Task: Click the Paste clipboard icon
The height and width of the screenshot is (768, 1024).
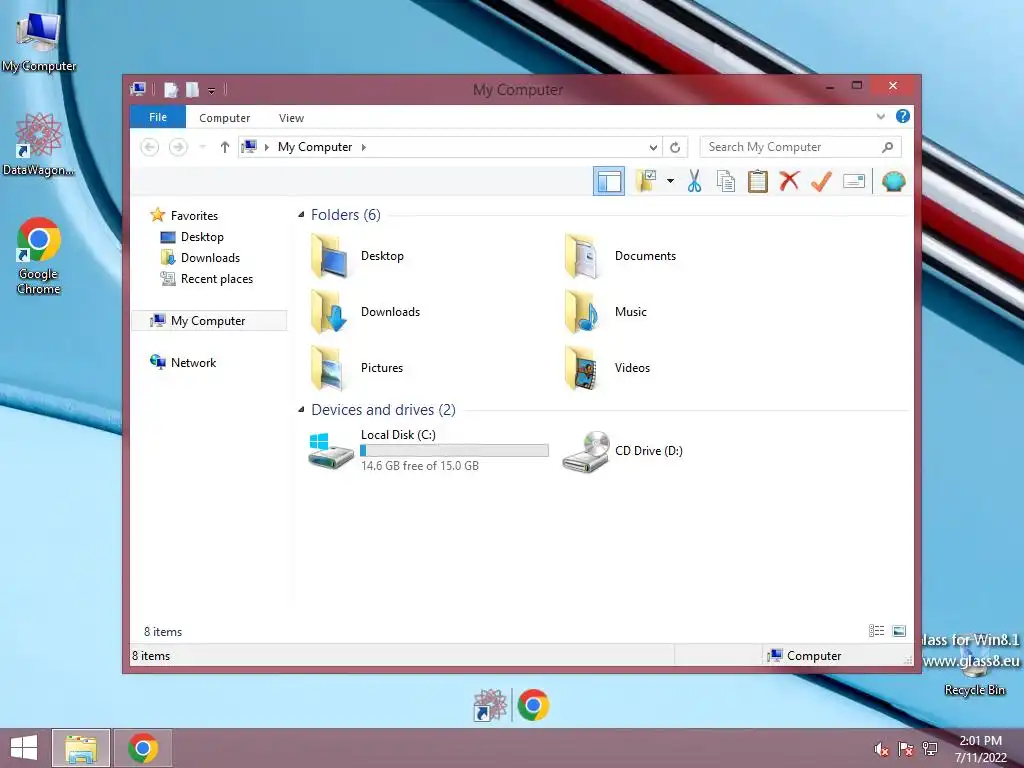Action: click(758, 181)
